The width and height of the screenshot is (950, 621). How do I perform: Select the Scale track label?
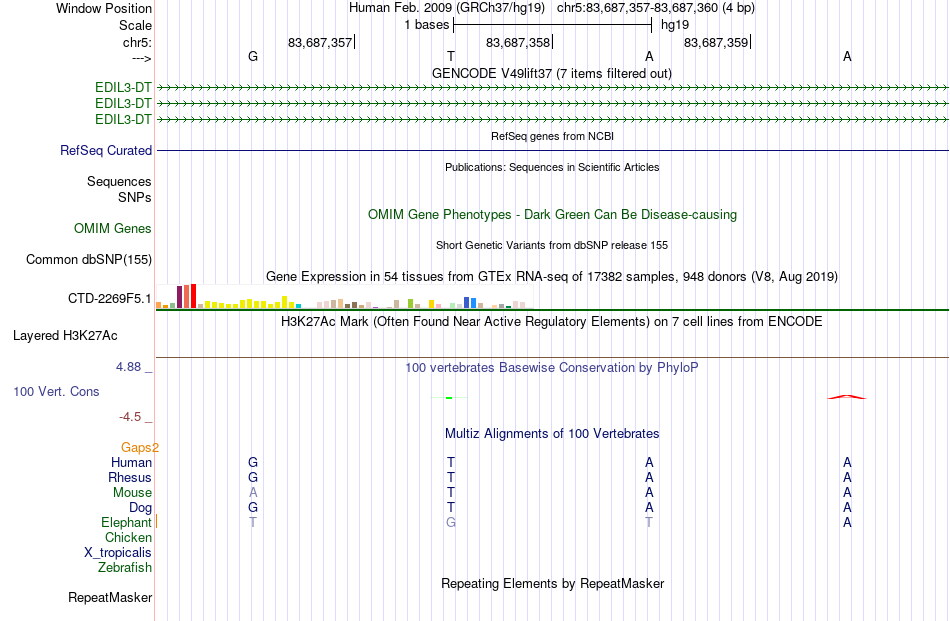(135, 25)
